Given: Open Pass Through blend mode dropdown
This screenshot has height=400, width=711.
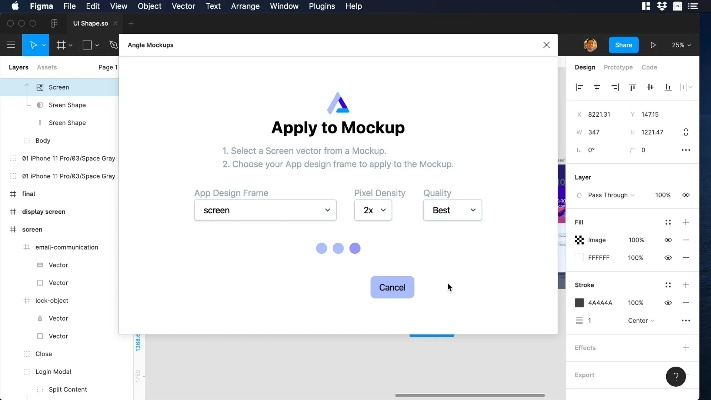Looking at the screenshot, I should (x=611, y=195).
